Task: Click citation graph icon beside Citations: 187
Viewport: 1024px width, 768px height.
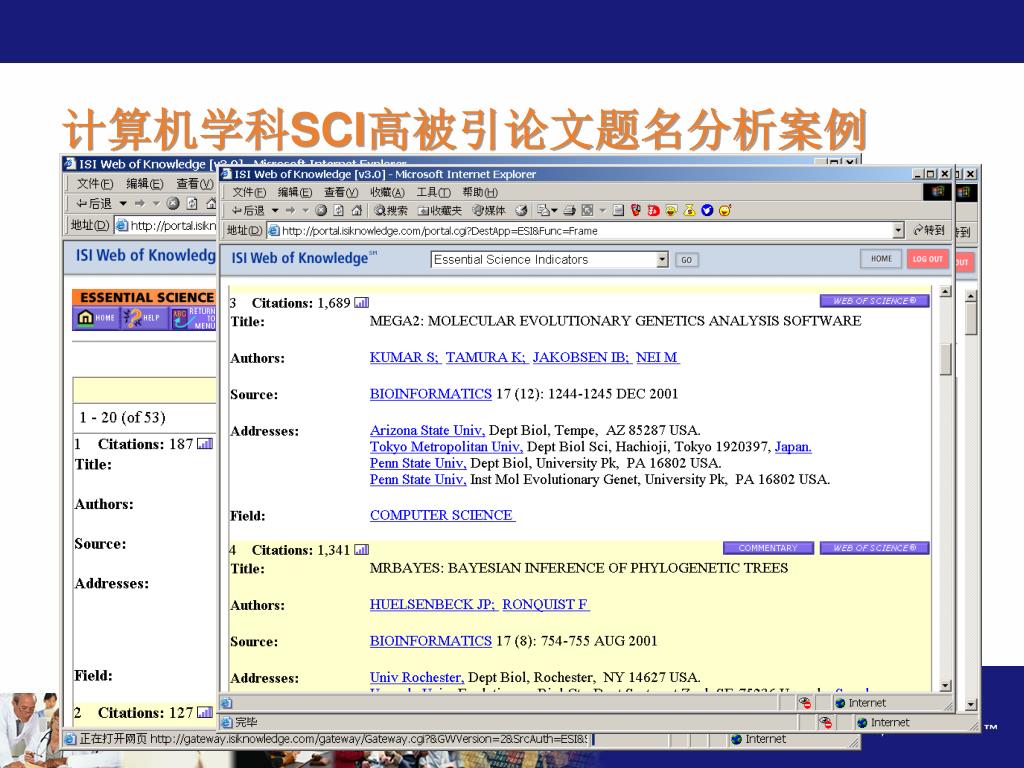Action: pyautogui.click(x=205, y=444)
